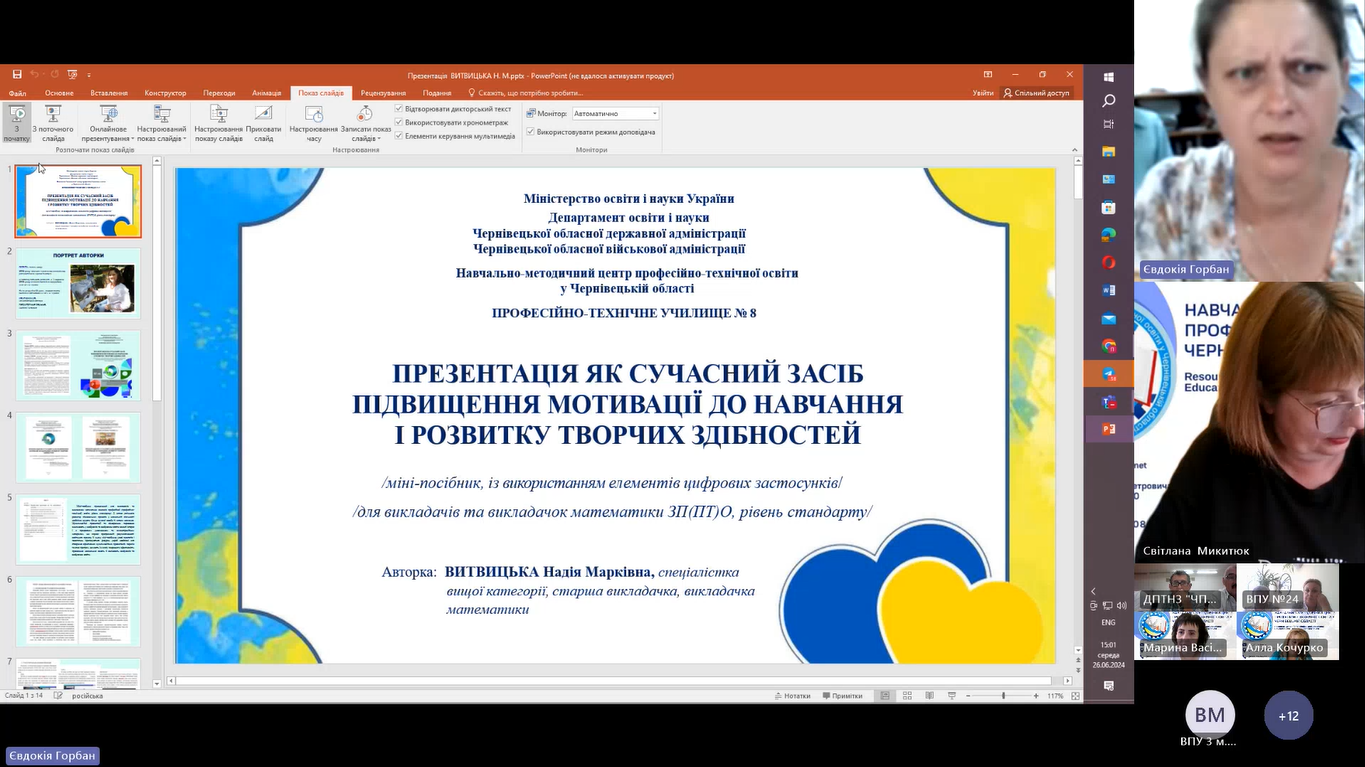Toggle 'Відтворювати дикторський текст' checkbox
The image size is (1365, 767).
400,109
